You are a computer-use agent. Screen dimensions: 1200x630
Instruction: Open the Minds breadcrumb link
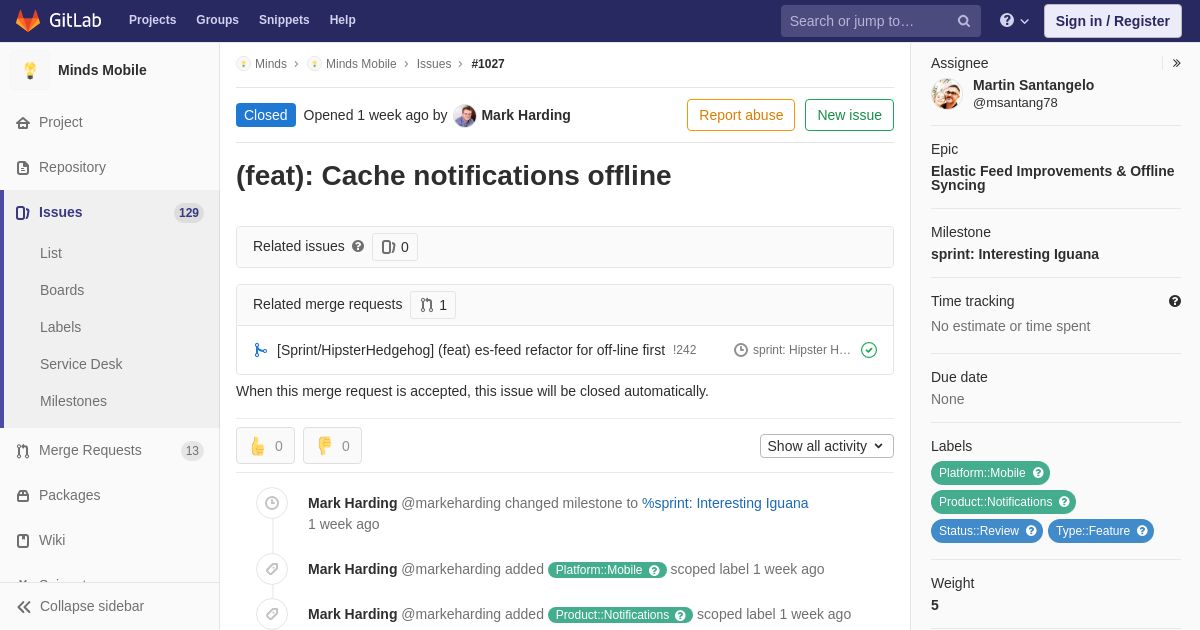(271, 64)
